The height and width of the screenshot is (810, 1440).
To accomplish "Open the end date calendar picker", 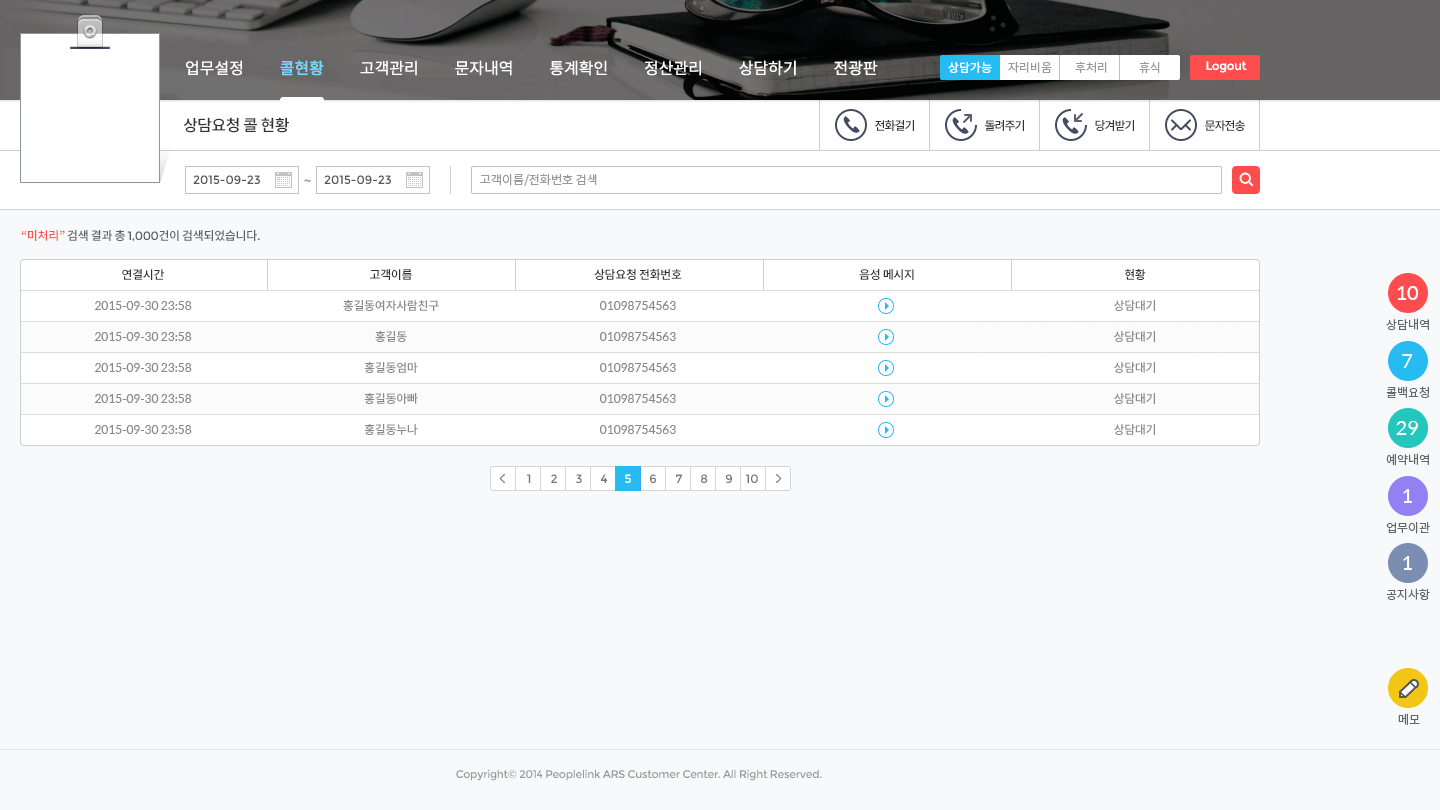I will click(414, 180).
